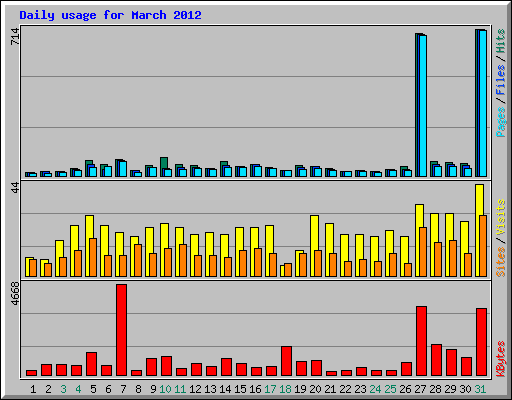Click the tall cyan Pages bar for day 27
Screen dimensions: 512x400
[423, 106]
